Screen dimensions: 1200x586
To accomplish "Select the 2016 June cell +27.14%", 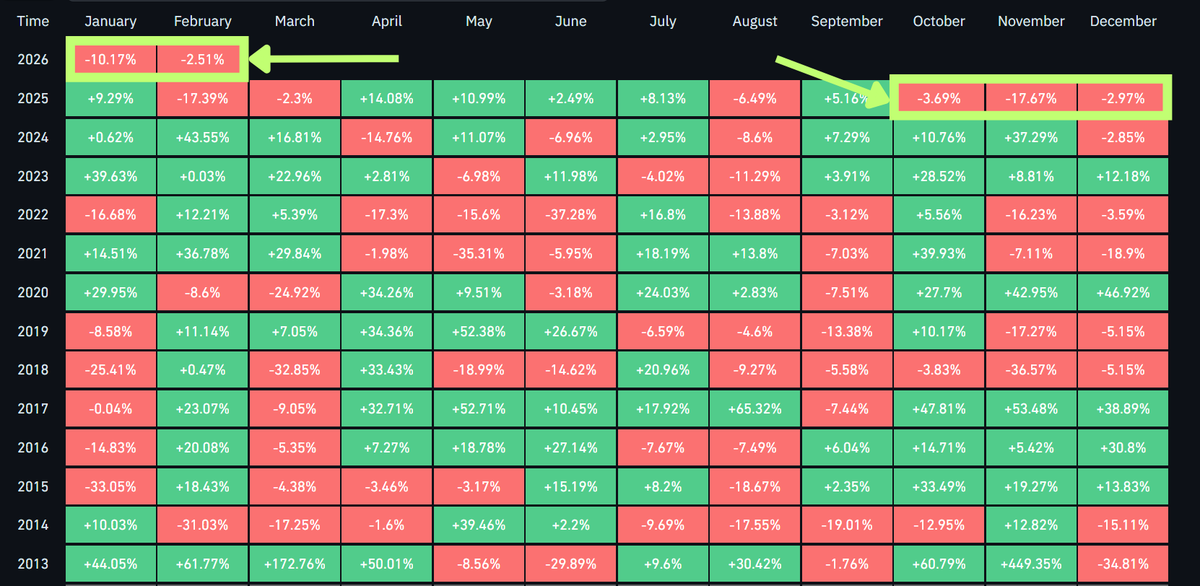I will (570, 446).
